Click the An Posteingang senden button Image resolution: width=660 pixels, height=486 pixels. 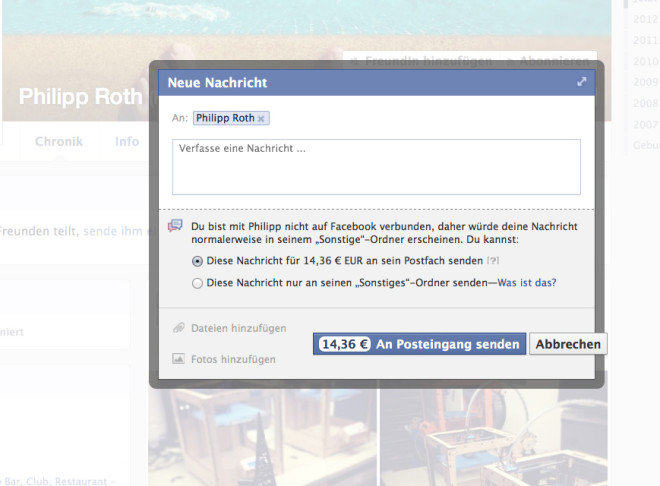(x=419, y=344)
